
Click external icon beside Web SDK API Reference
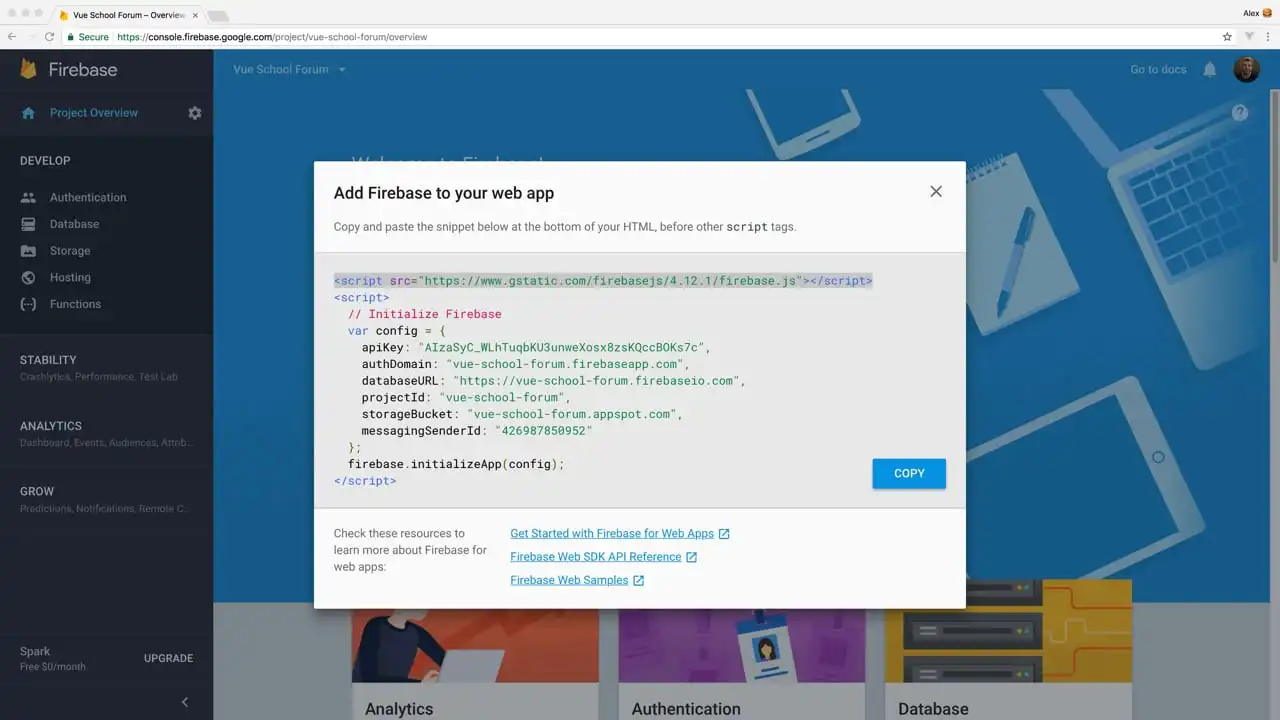[691, 557]
